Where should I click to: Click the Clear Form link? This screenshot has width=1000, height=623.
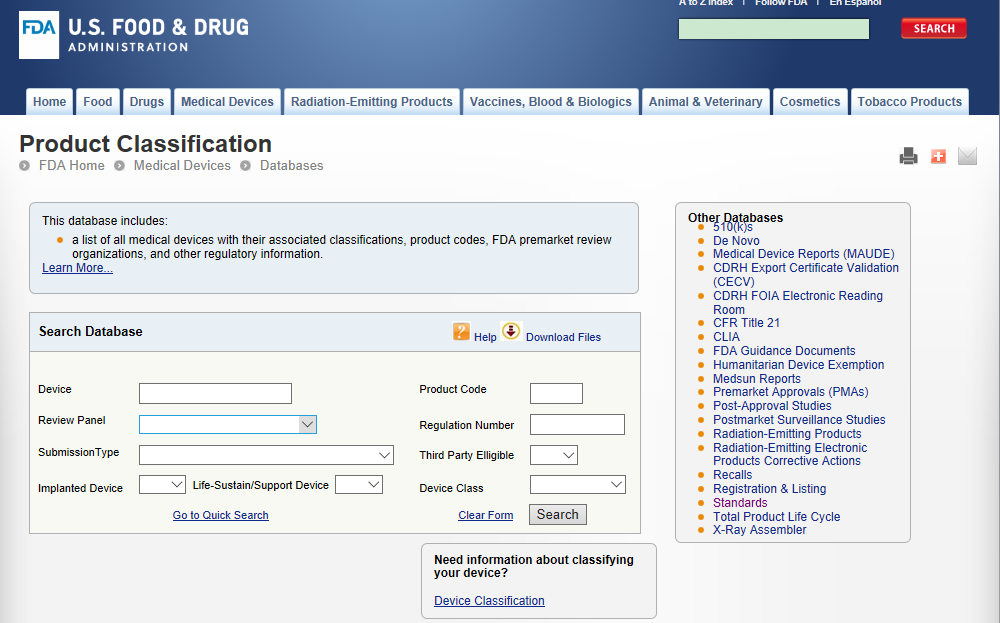(x=485, y=515)
